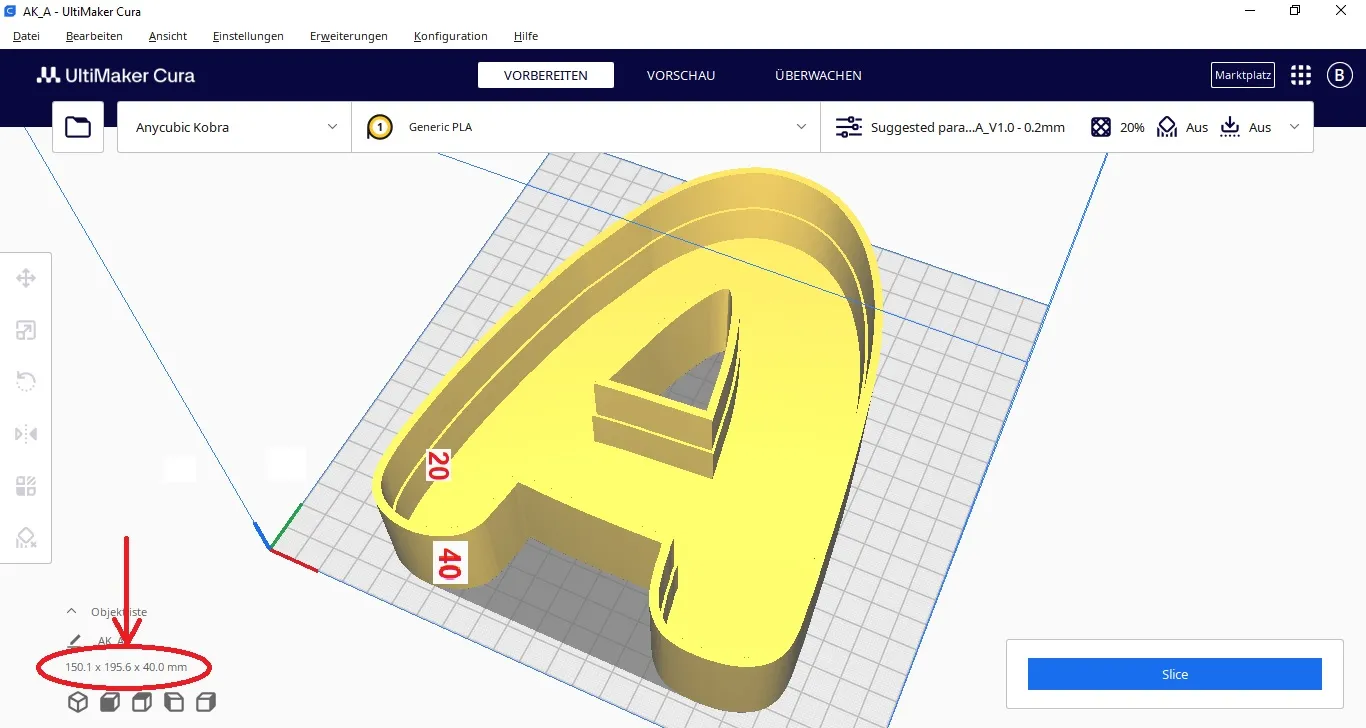This screenshot has width=1366, height=728.
Task: Click the pencil icon beside AK_A
Action: point(74,640)
